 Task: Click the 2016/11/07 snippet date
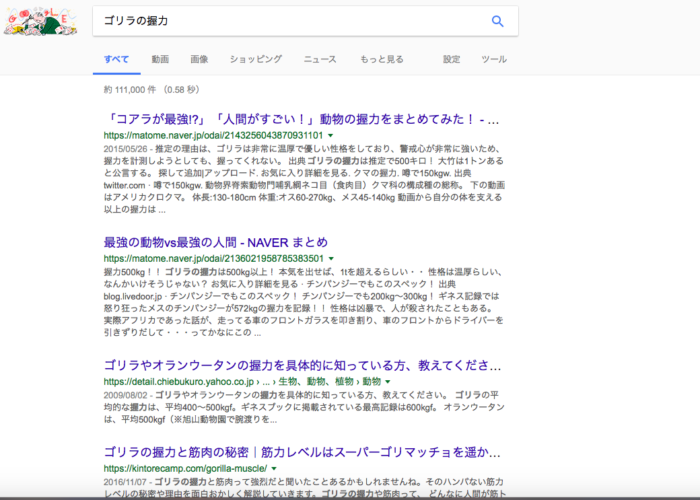[125, 482]
